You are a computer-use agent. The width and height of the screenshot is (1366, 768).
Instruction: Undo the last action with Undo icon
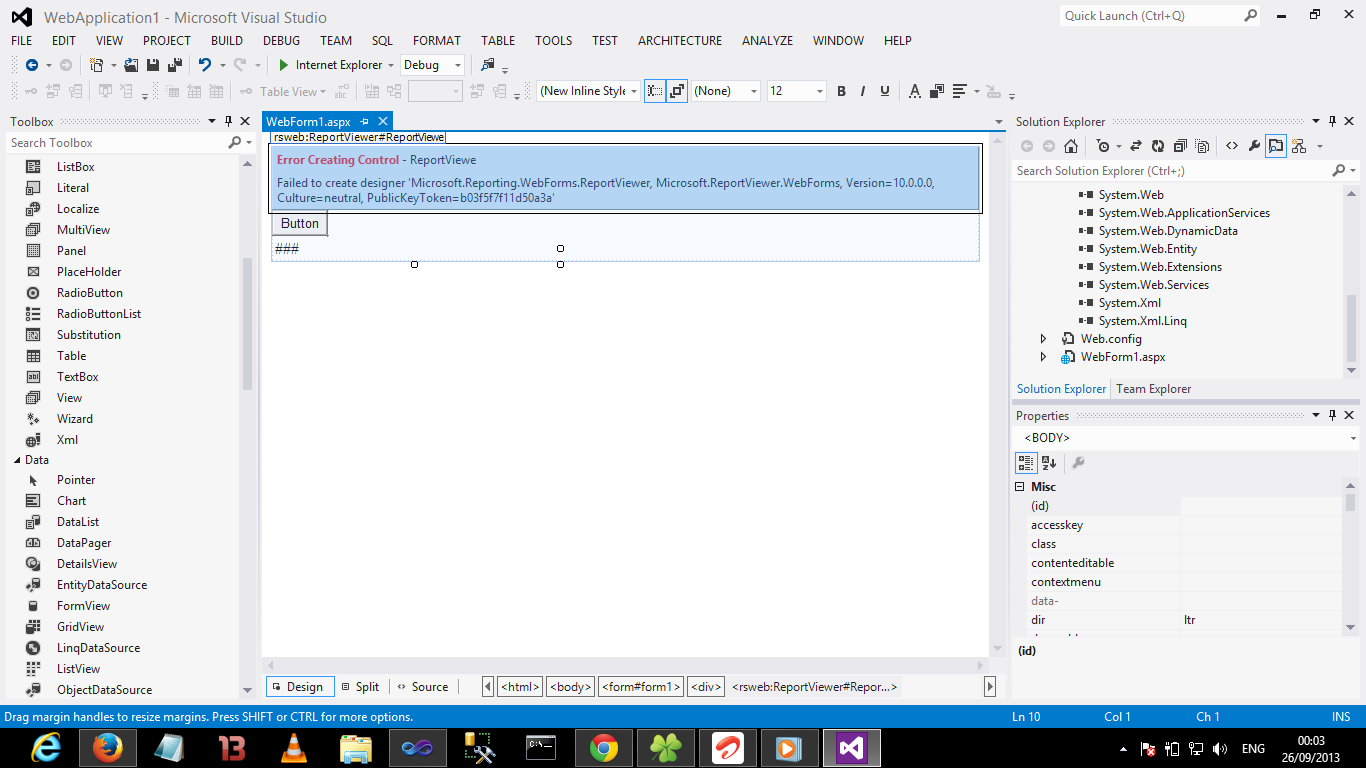coord(204,65)
